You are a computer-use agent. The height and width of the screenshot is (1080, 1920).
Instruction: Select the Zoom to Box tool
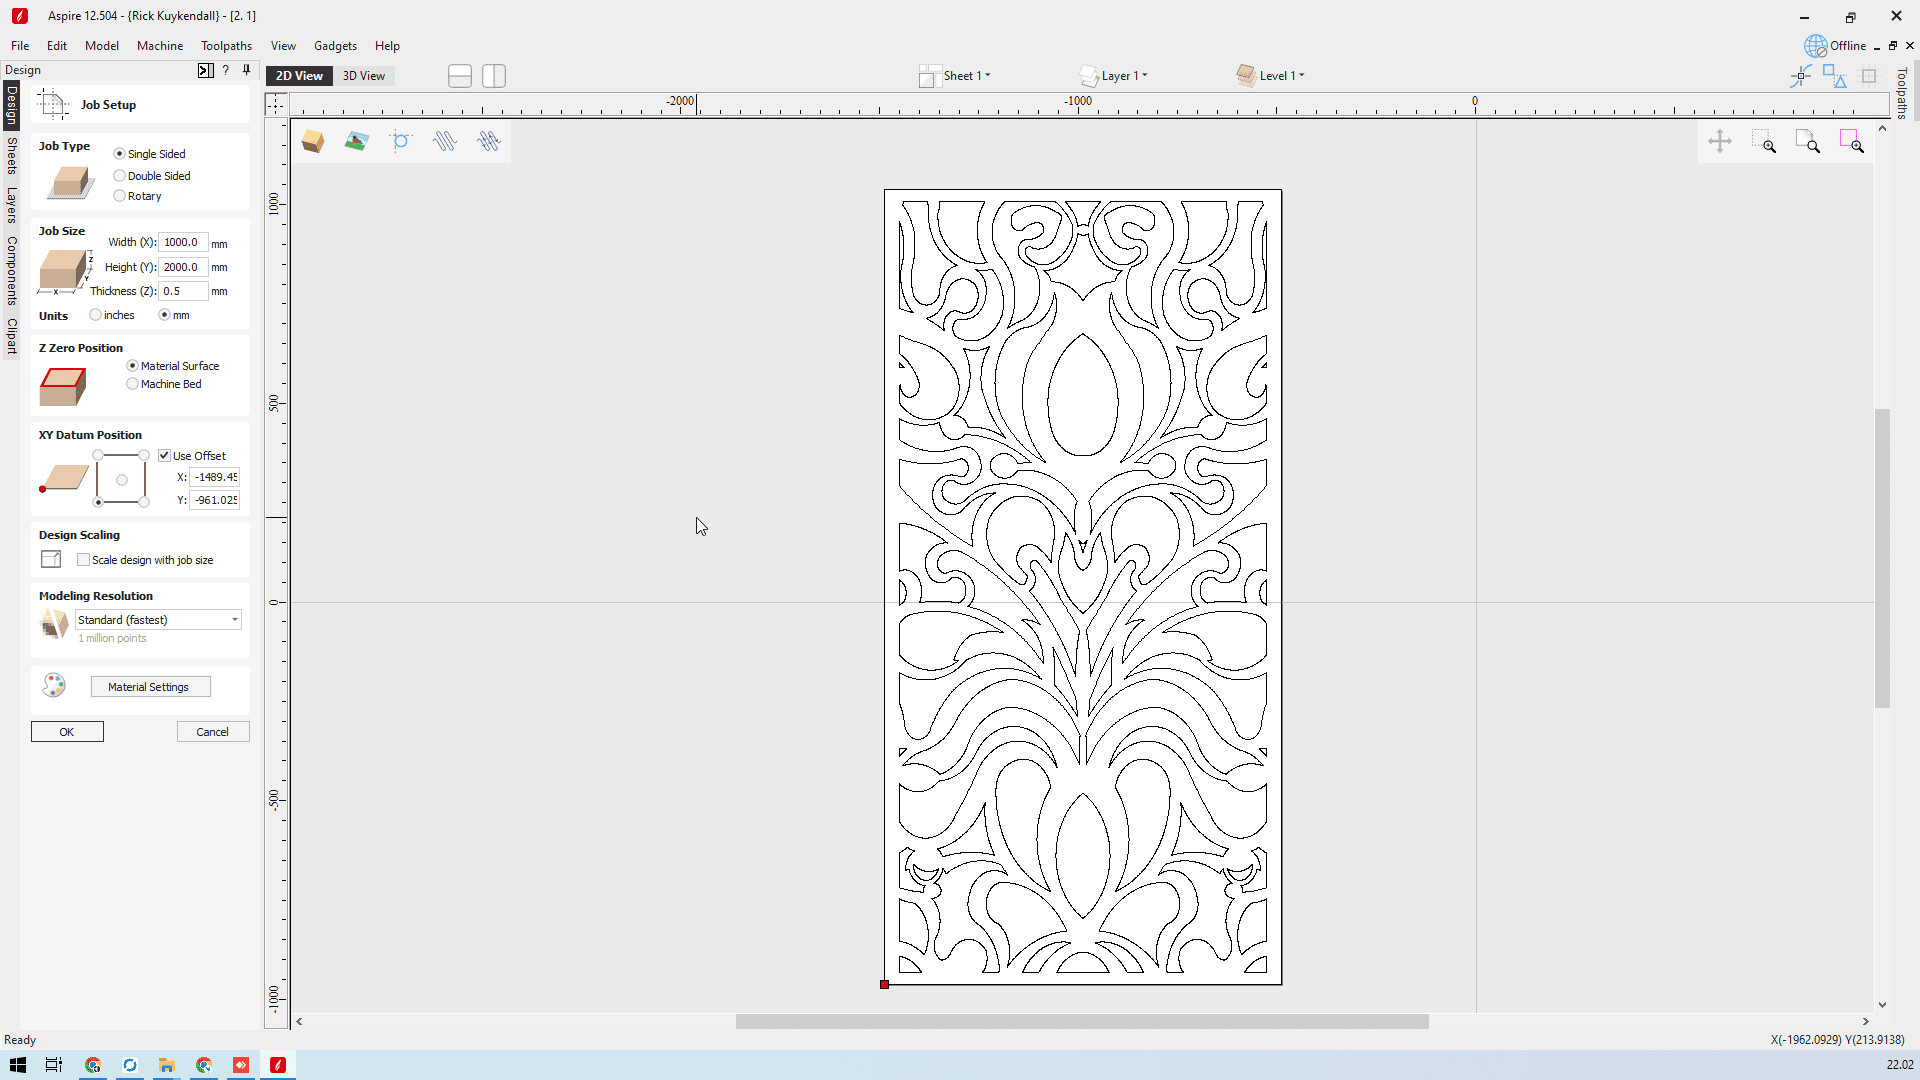(1763, 142)
